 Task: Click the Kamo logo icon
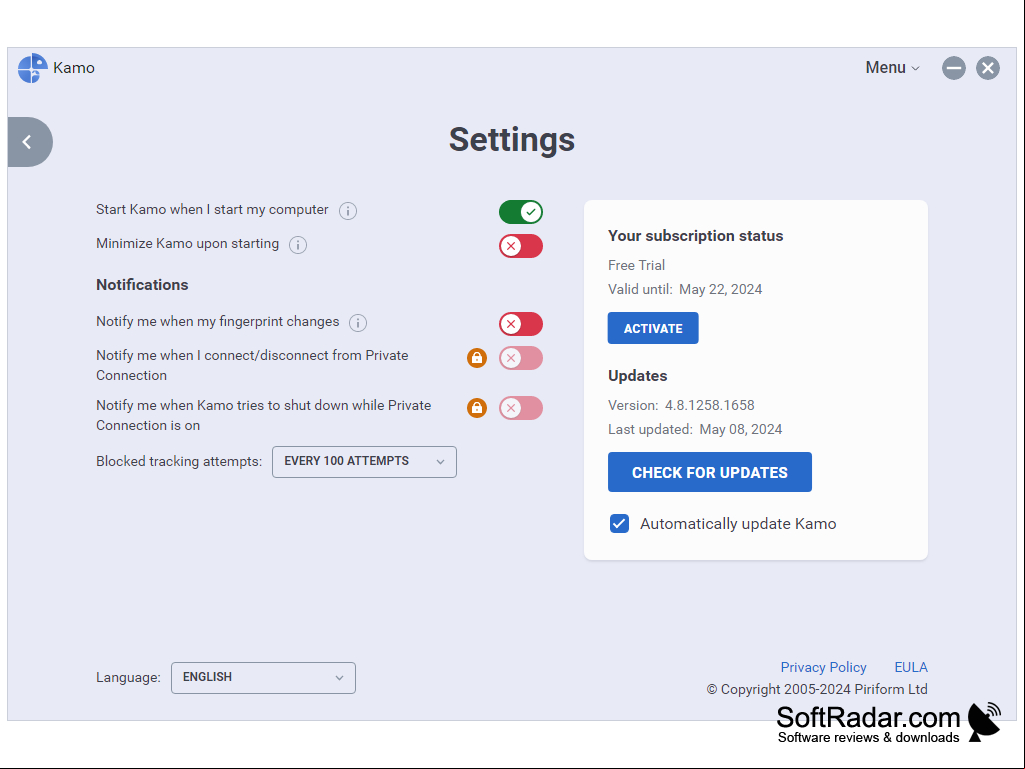(x=33, y=68)
